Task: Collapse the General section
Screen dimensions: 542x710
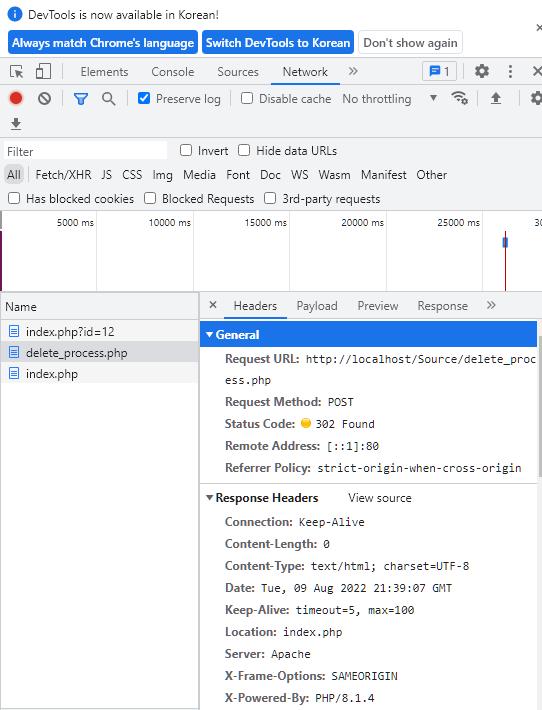Action: (x=209, y=335)
